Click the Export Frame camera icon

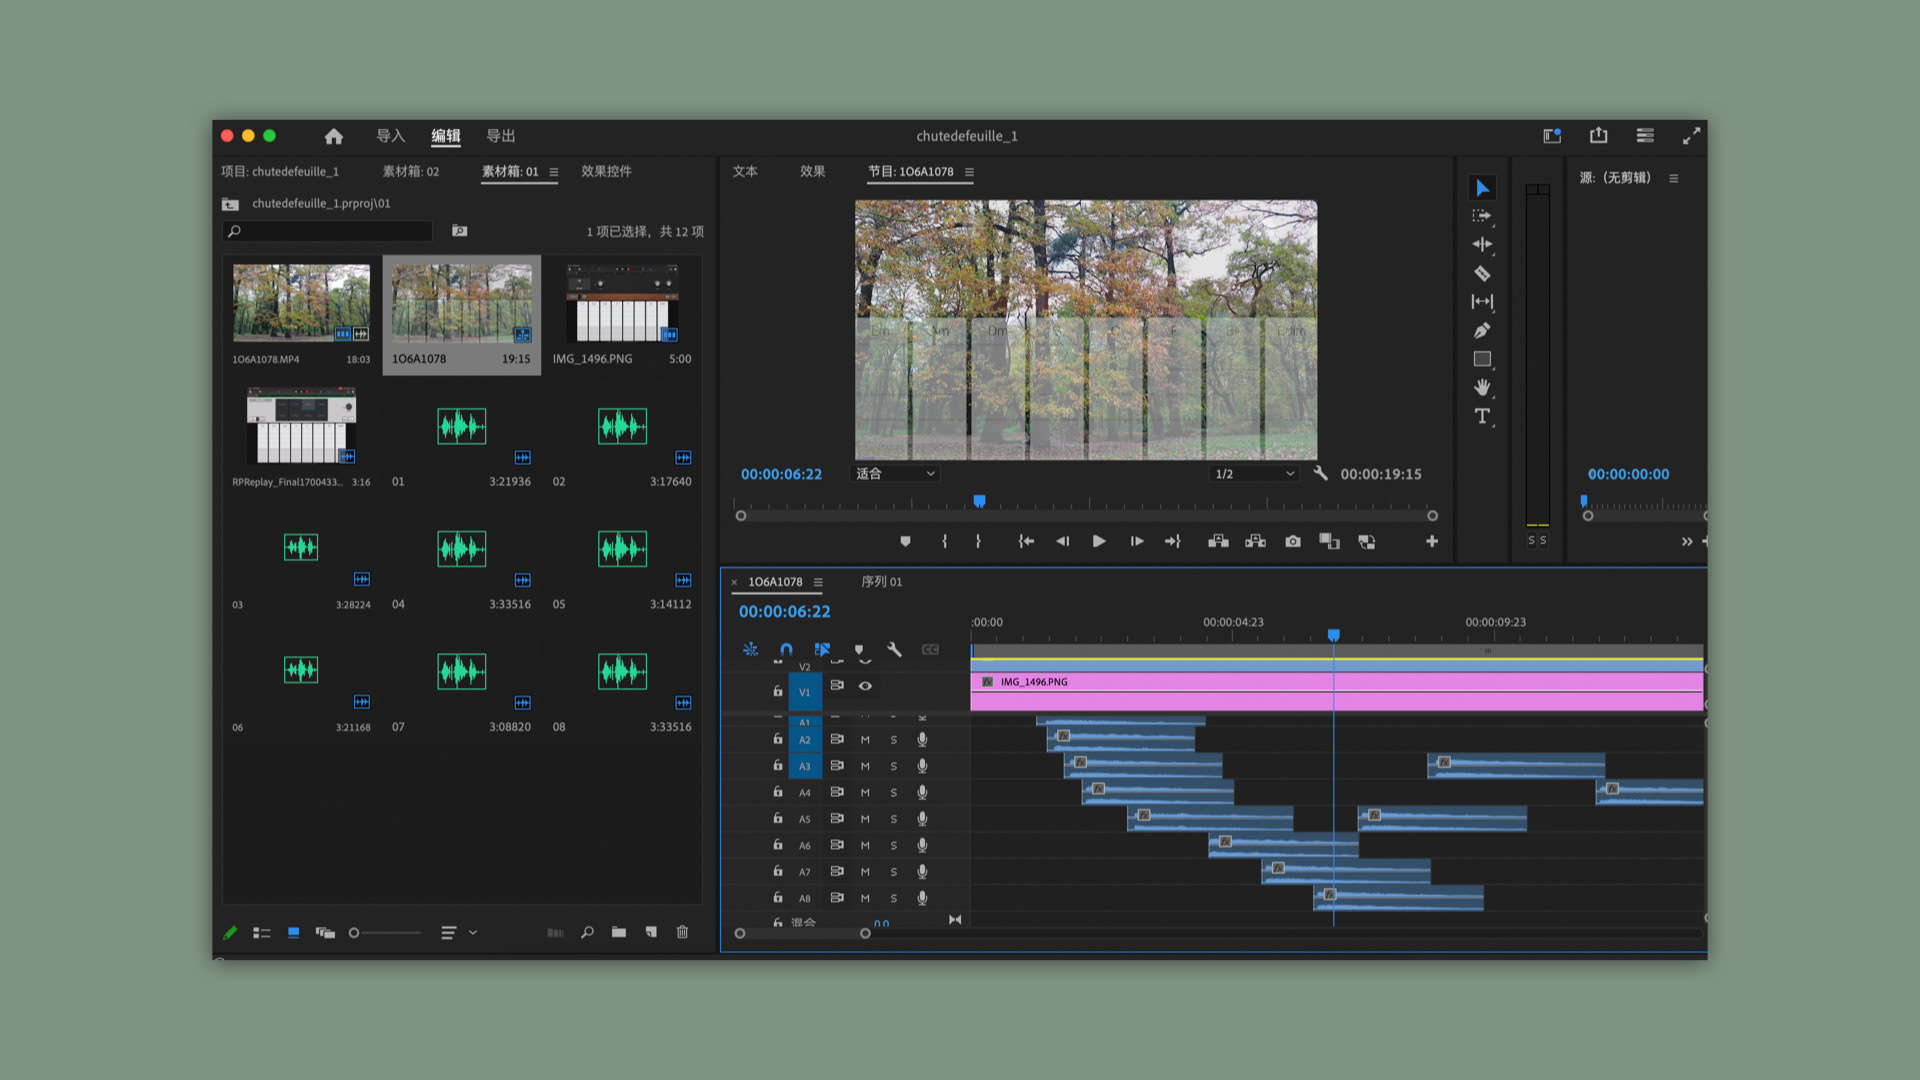(x=1293, y=541)
